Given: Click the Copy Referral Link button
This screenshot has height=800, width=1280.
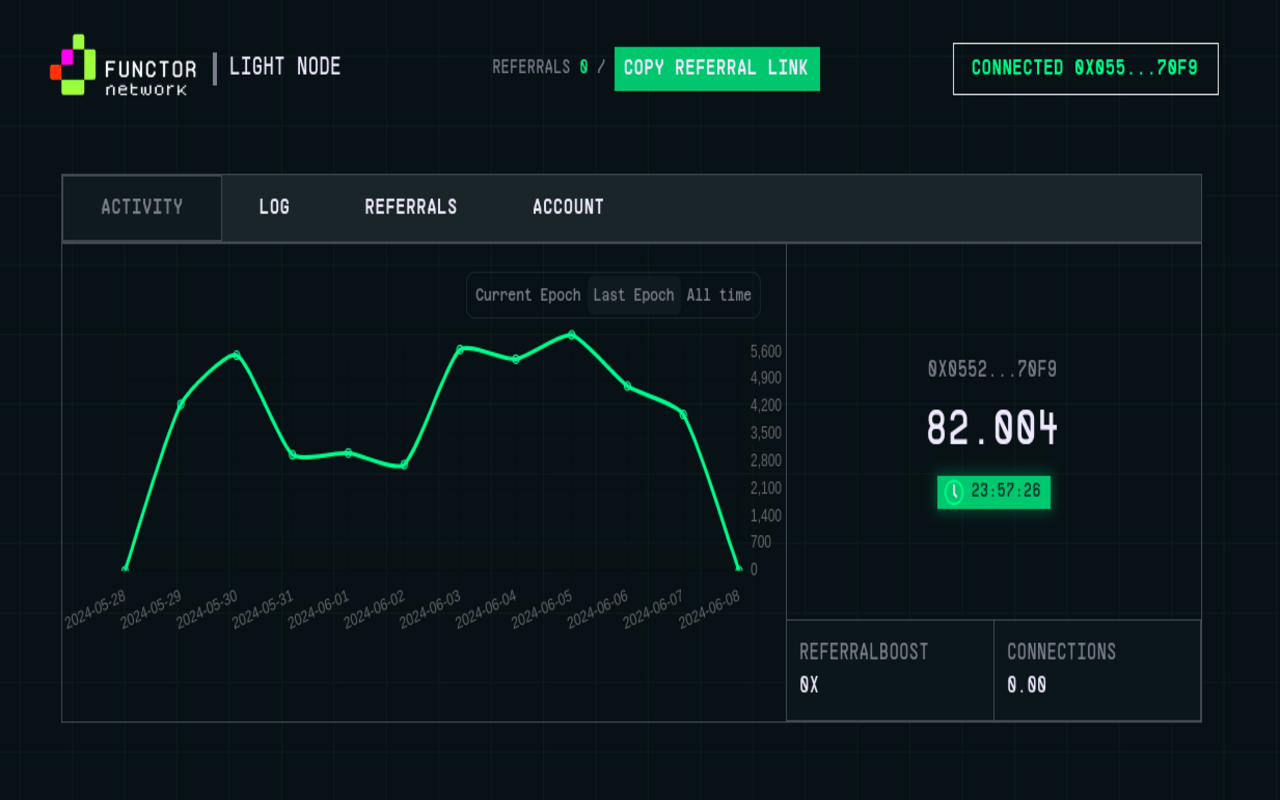Looking at the screenshot, I should 716,68.
